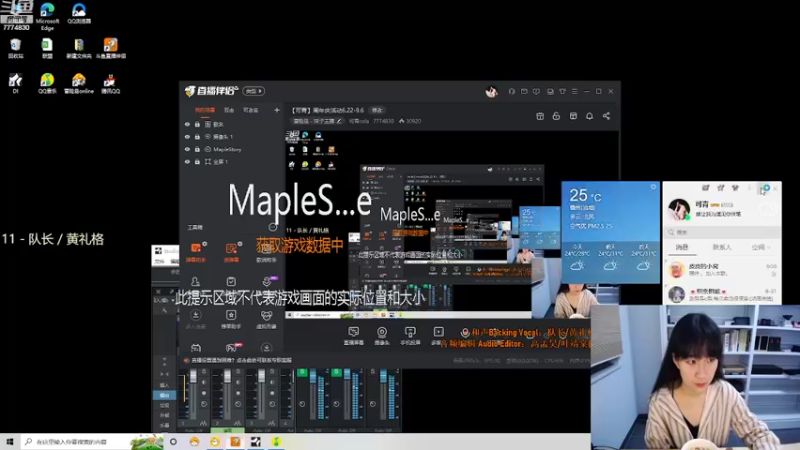Toggle the lock on 摄像头 1 source
The height and width of the screenshot is (450, 800).
point(197,137)
